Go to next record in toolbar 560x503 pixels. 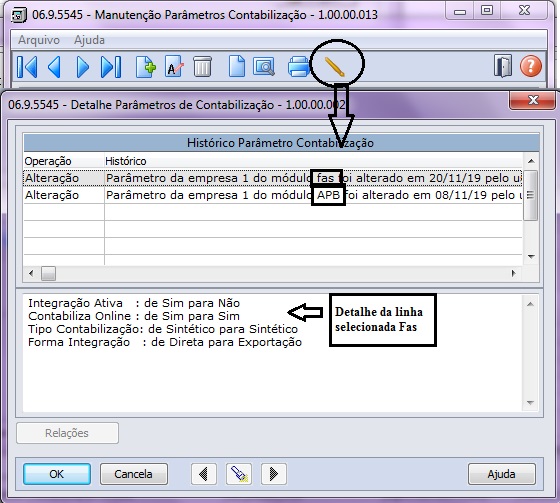(83, 67)
